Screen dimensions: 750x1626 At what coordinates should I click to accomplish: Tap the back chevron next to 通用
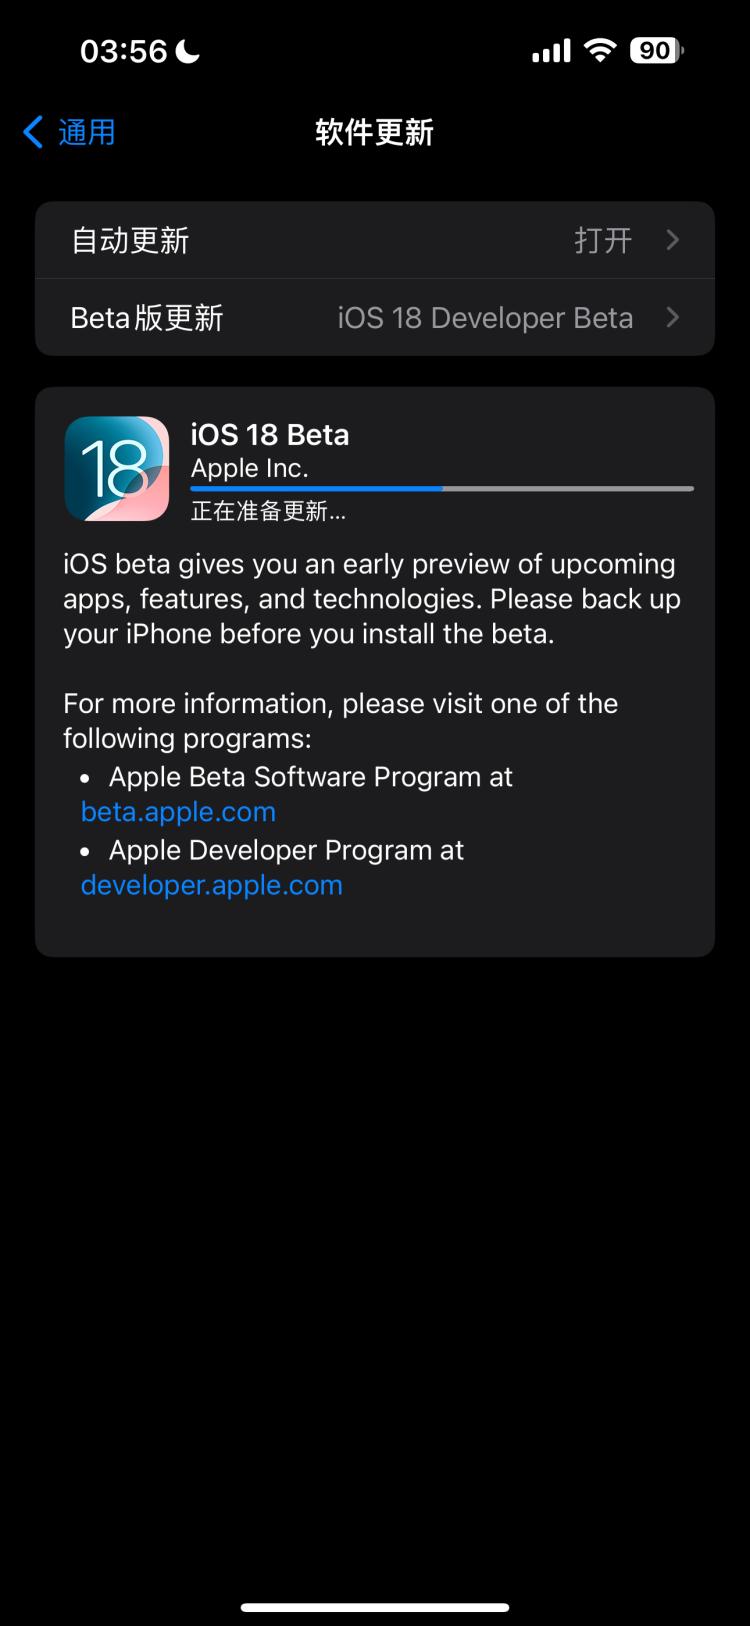[33, 132]
